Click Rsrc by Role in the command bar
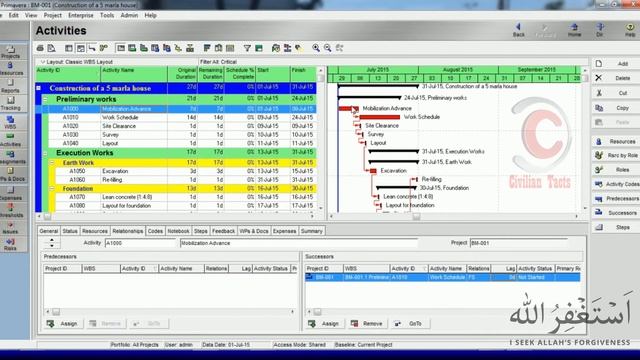This screenshot has height=360, width=640. [616, 156]
